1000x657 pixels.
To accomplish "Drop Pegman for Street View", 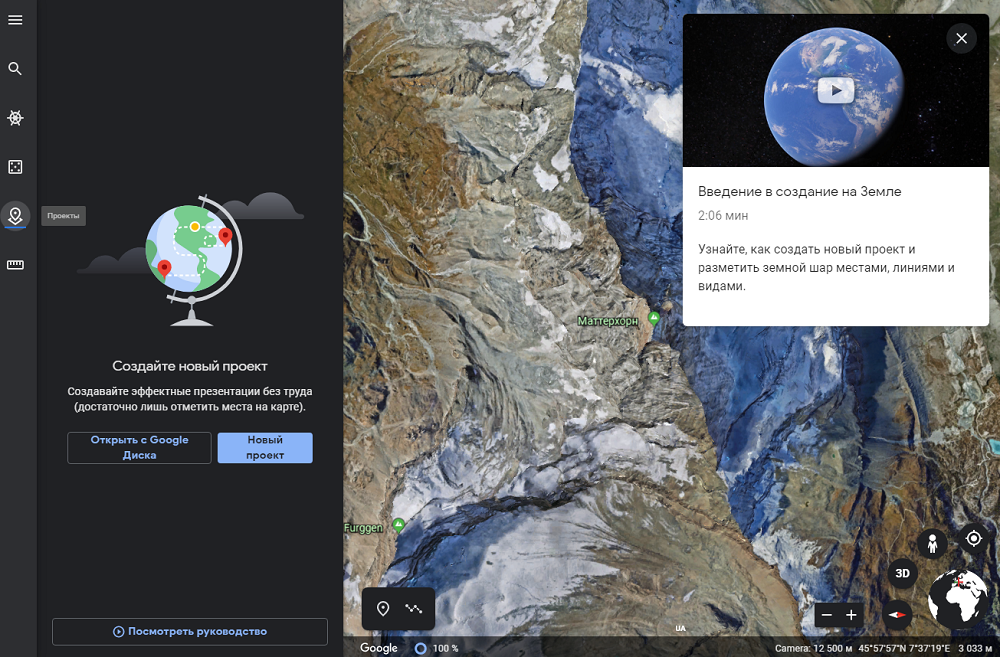I will 932,543.
